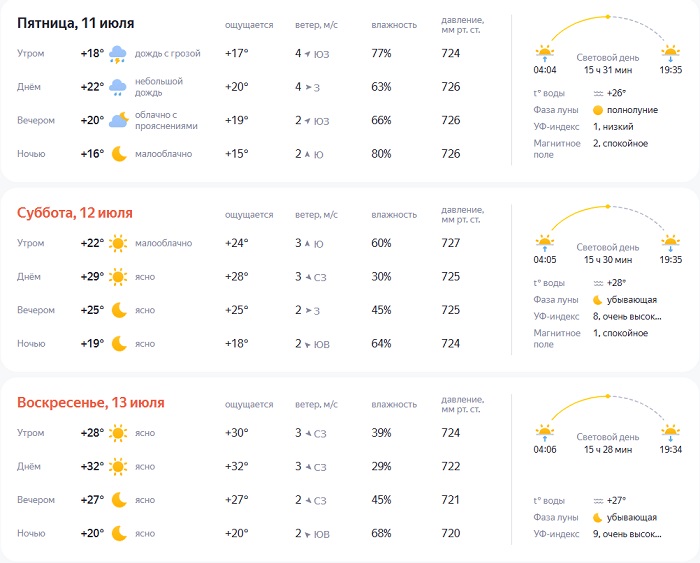
Task: Click the thunderstorm icon for Friday morning
Action: [118, 54]
